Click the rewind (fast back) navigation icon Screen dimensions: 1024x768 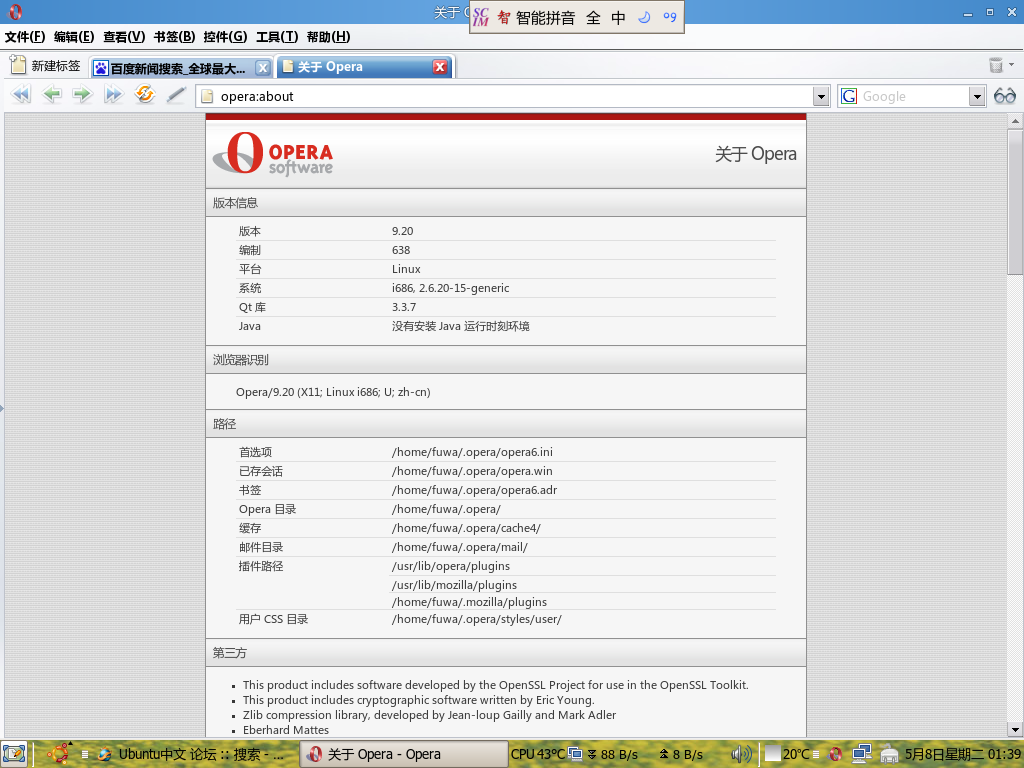click(21, 95)
